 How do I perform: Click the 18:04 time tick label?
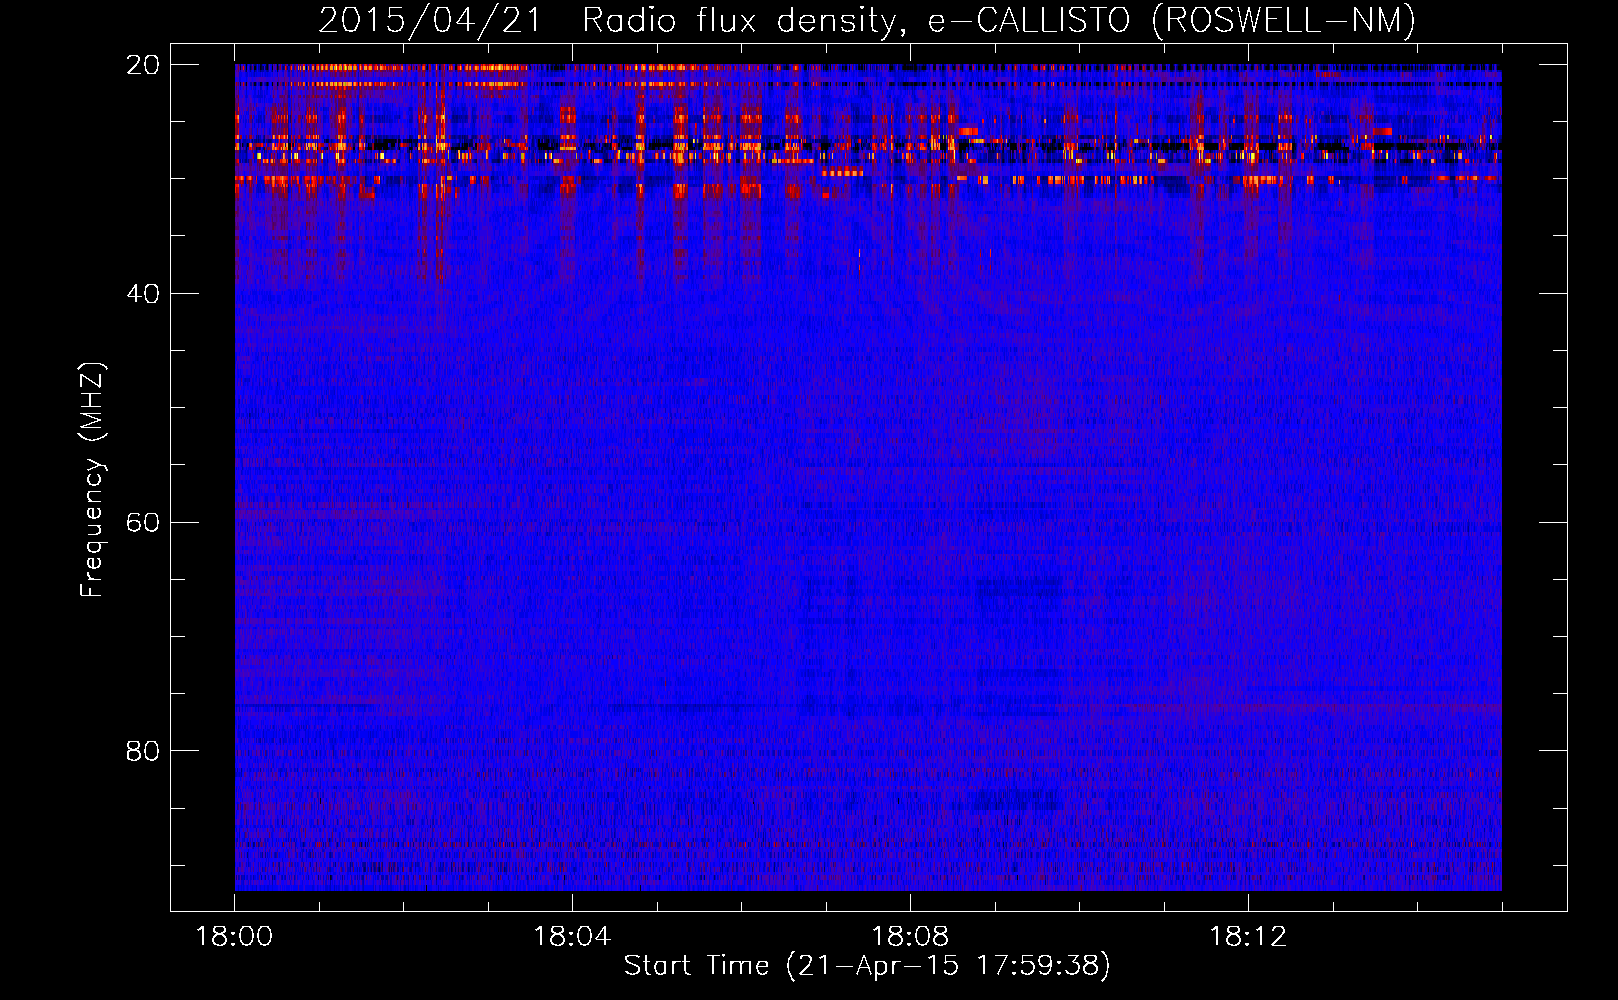572,937
